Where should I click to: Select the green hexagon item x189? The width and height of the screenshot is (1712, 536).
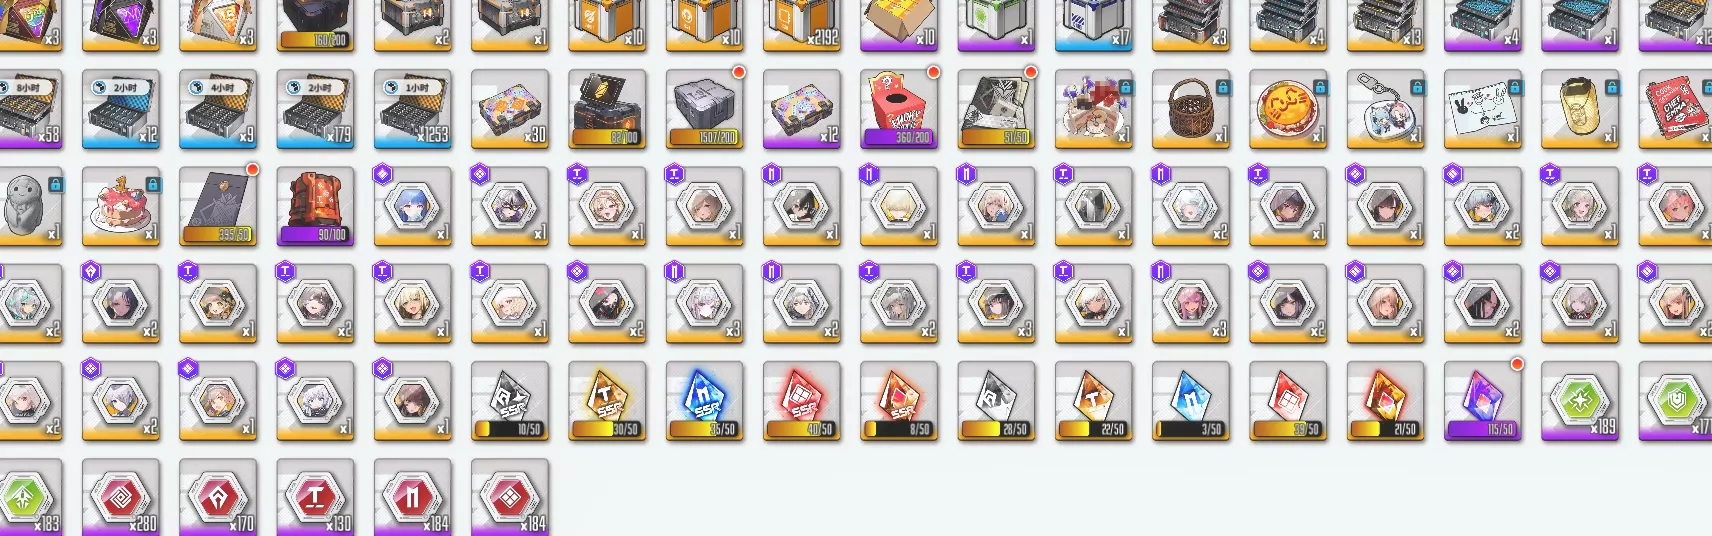(1580, 401)
